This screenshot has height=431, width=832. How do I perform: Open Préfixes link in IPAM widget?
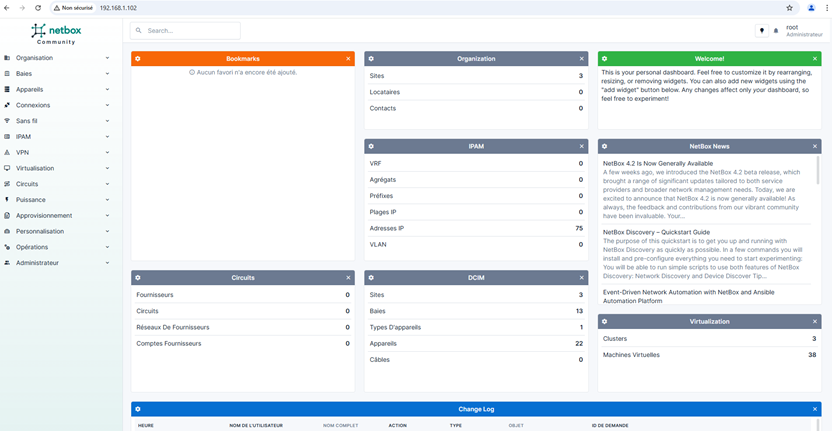[380, 196]
